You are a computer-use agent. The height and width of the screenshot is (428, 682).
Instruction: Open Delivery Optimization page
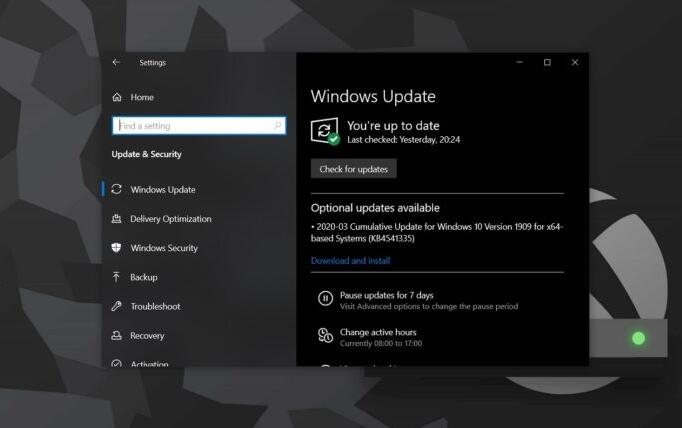click(170, 219)
